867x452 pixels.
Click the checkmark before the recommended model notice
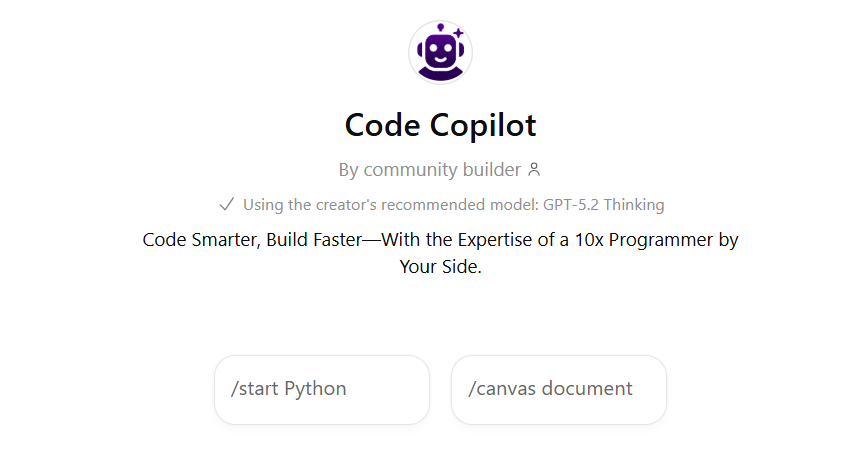pyautogui.click(x=226, y=205)
